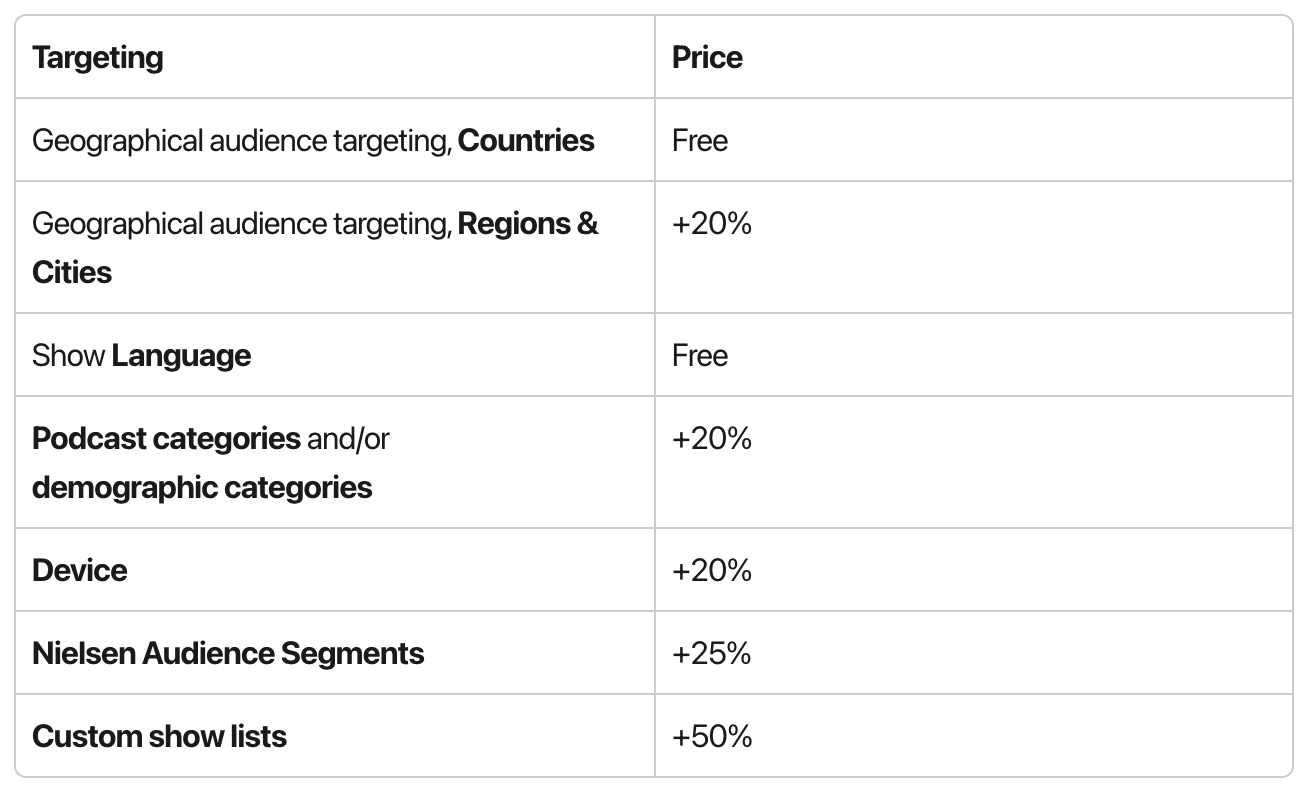Click the Free price for Show Language
This screenshot has width=1310, height=792.
(700, 355)
